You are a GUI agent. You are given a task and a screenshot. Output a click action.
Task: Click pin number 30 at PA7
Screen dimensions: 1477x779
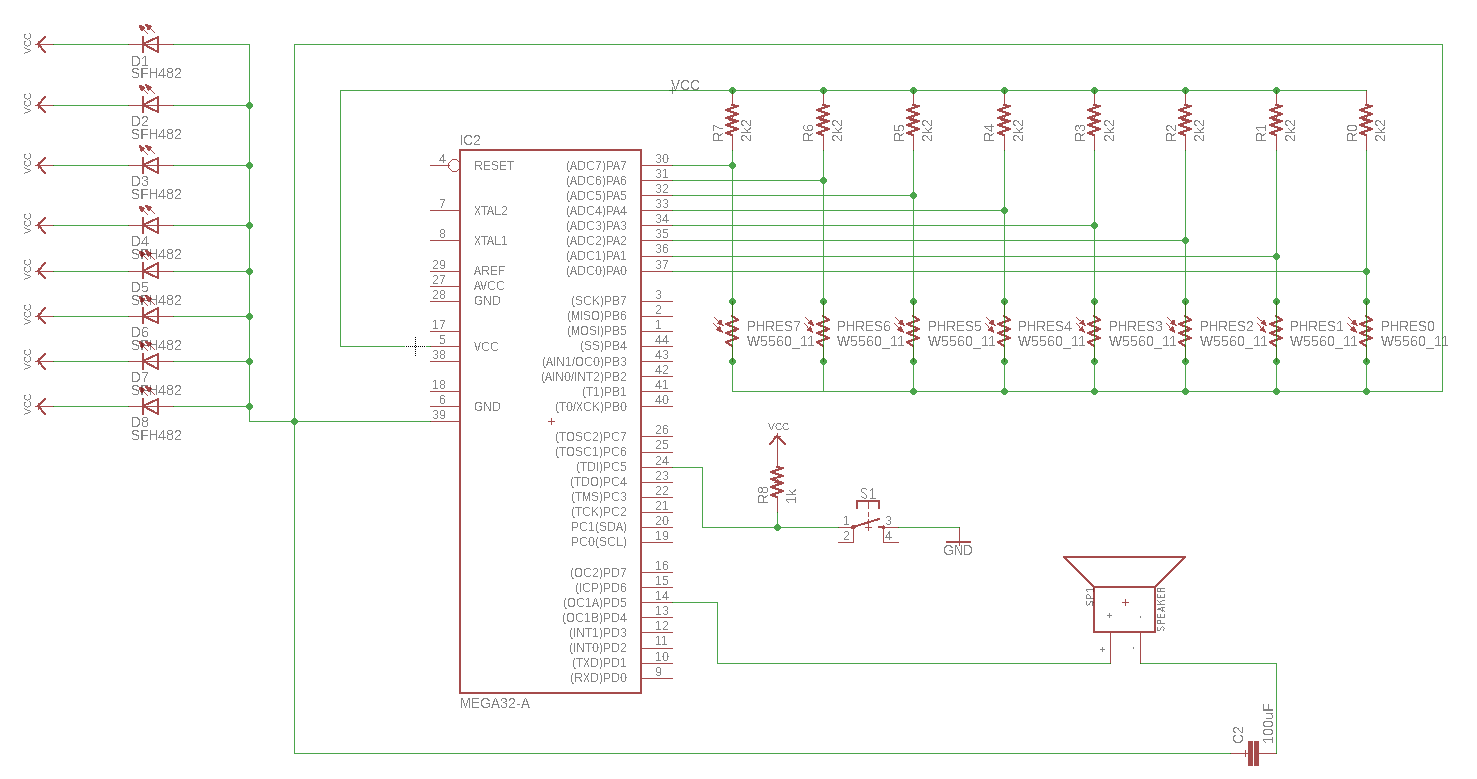click(x=661, y=159)
